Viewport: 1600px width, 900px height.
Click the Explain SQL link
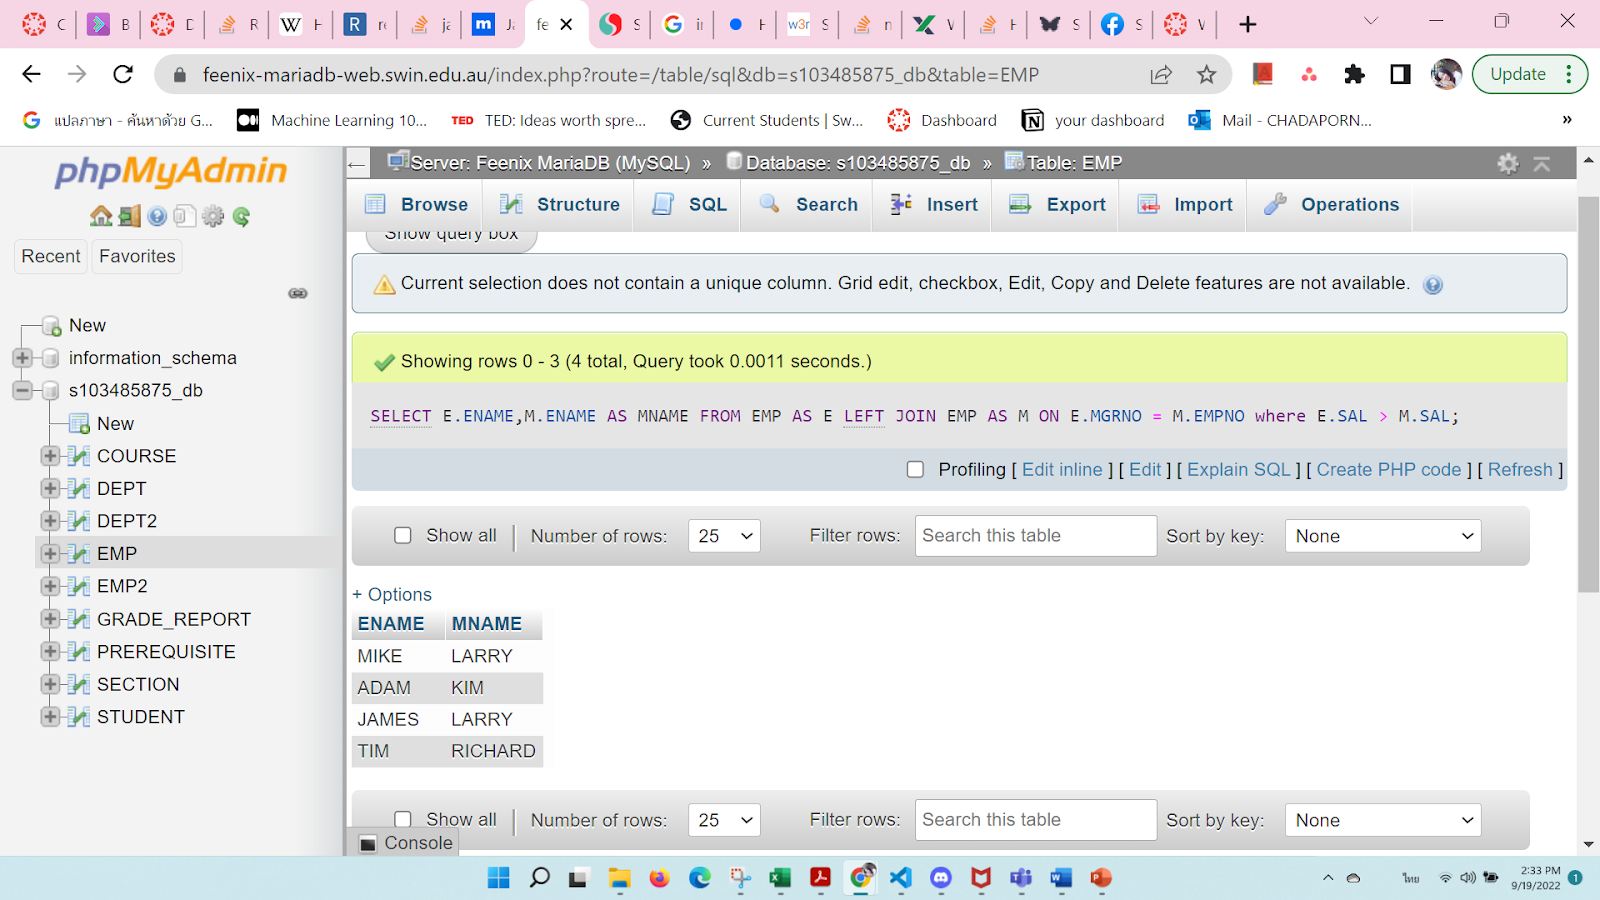1239,469
